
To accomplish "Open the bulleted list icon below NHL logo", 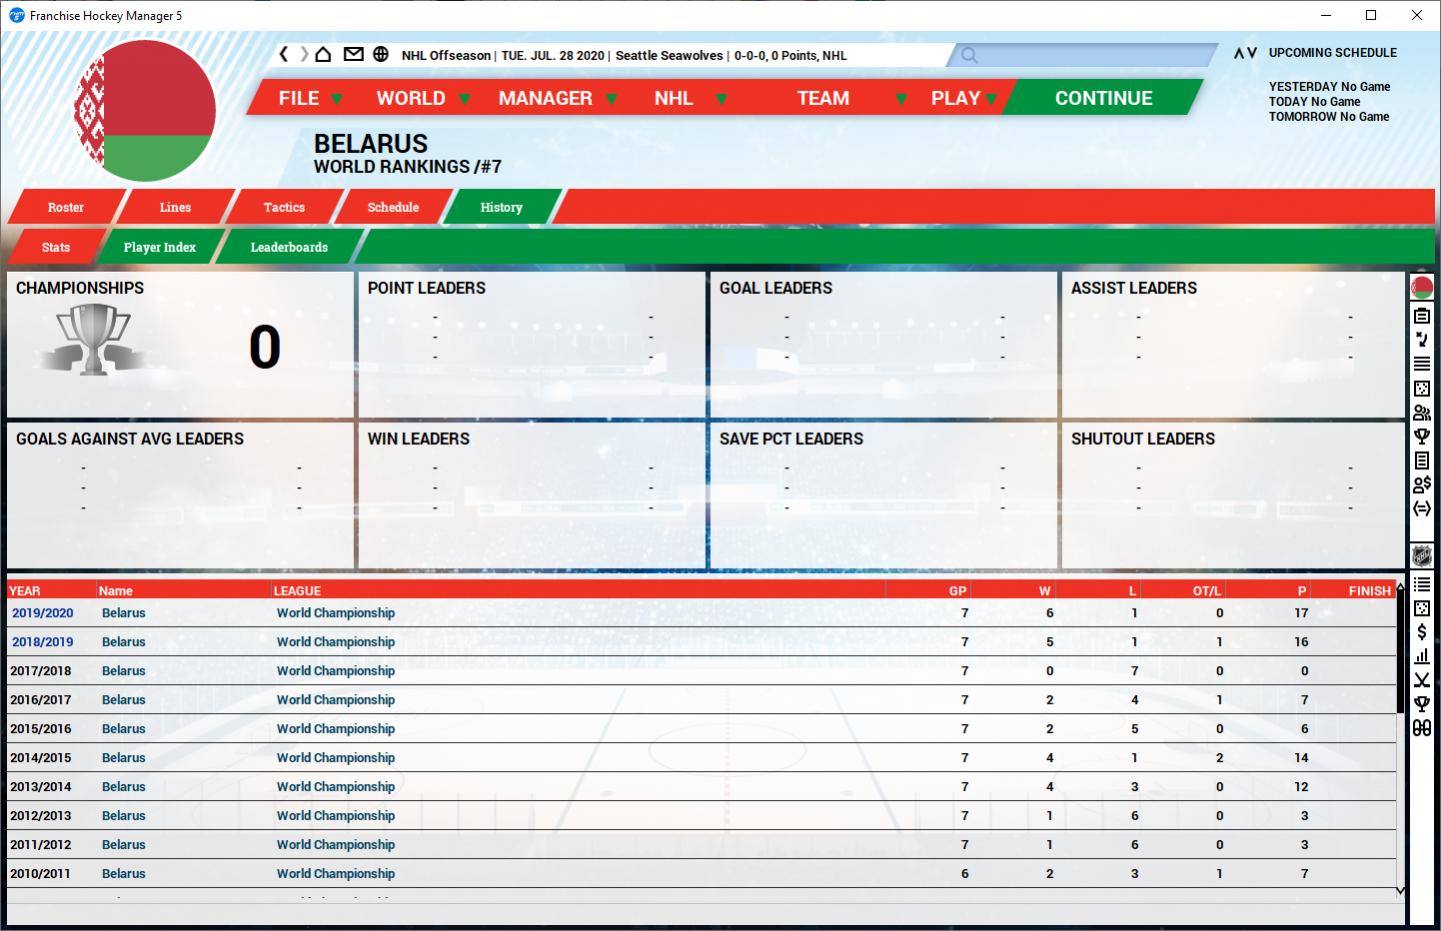I will click(x=1421, y=584).
